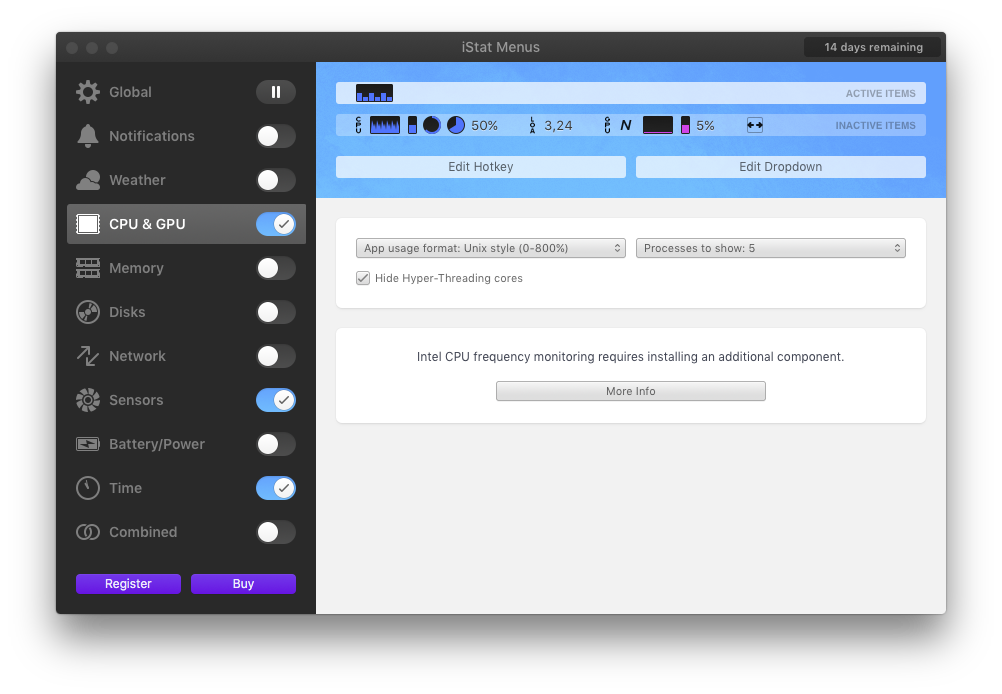The width and height of the screenshot is (1002, 694).
Task: Click the Battery/Power icon
Action: (x=88, y=444)
